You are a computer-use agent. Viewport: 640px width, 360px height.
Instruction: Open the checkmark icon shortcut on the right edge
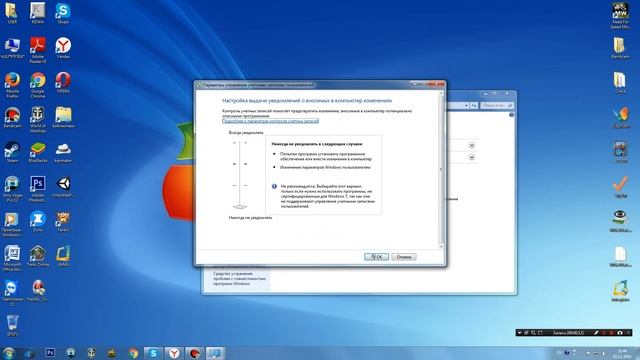click(x=620, y=187)
